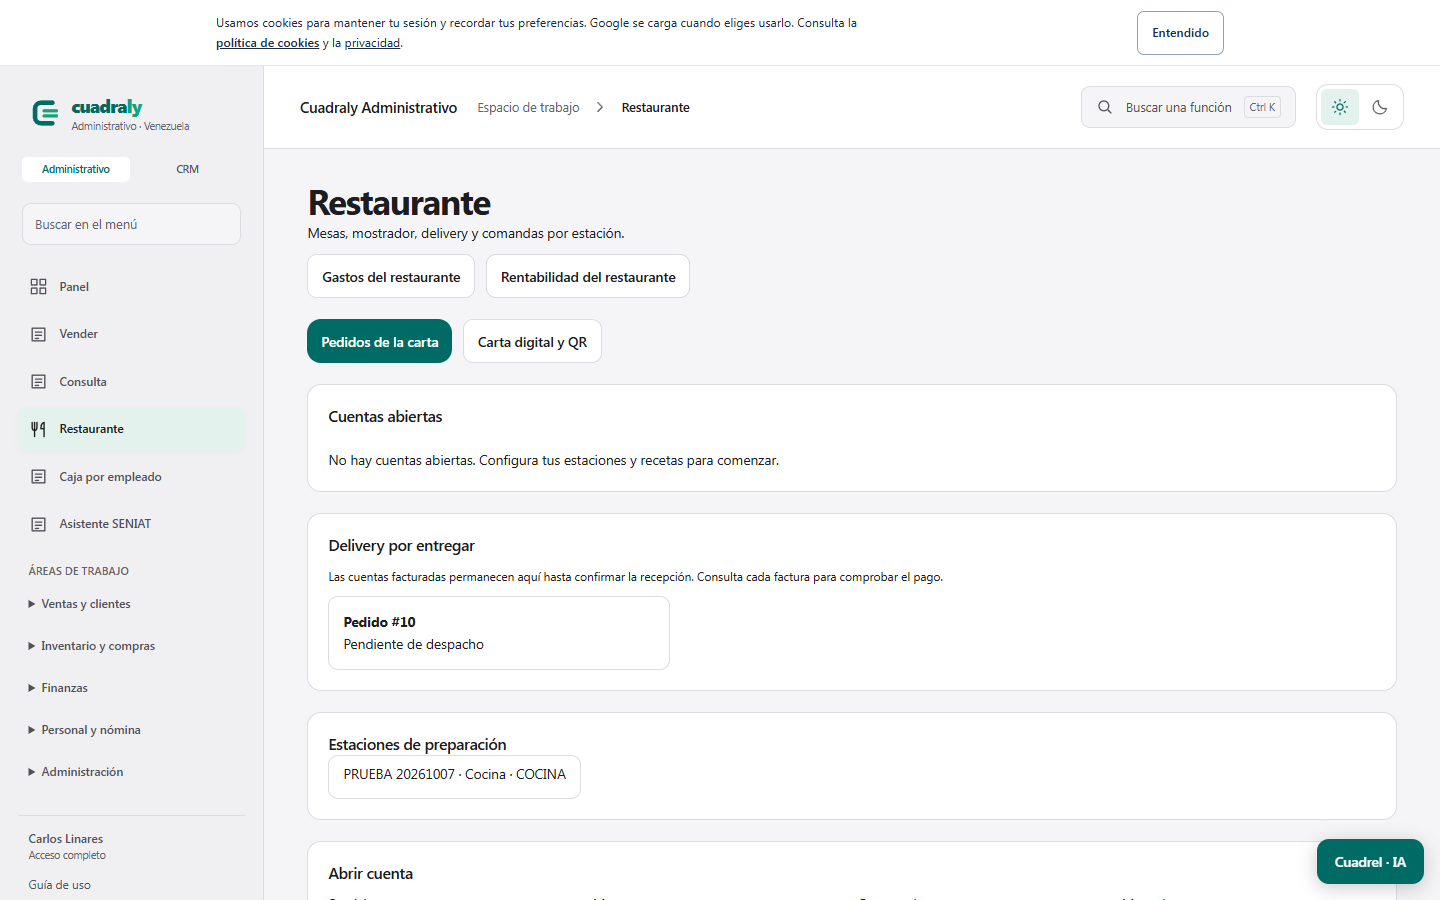Select the Administrativo tab
The height and width of the screenshot is (900, 1440).
point(76,169)
